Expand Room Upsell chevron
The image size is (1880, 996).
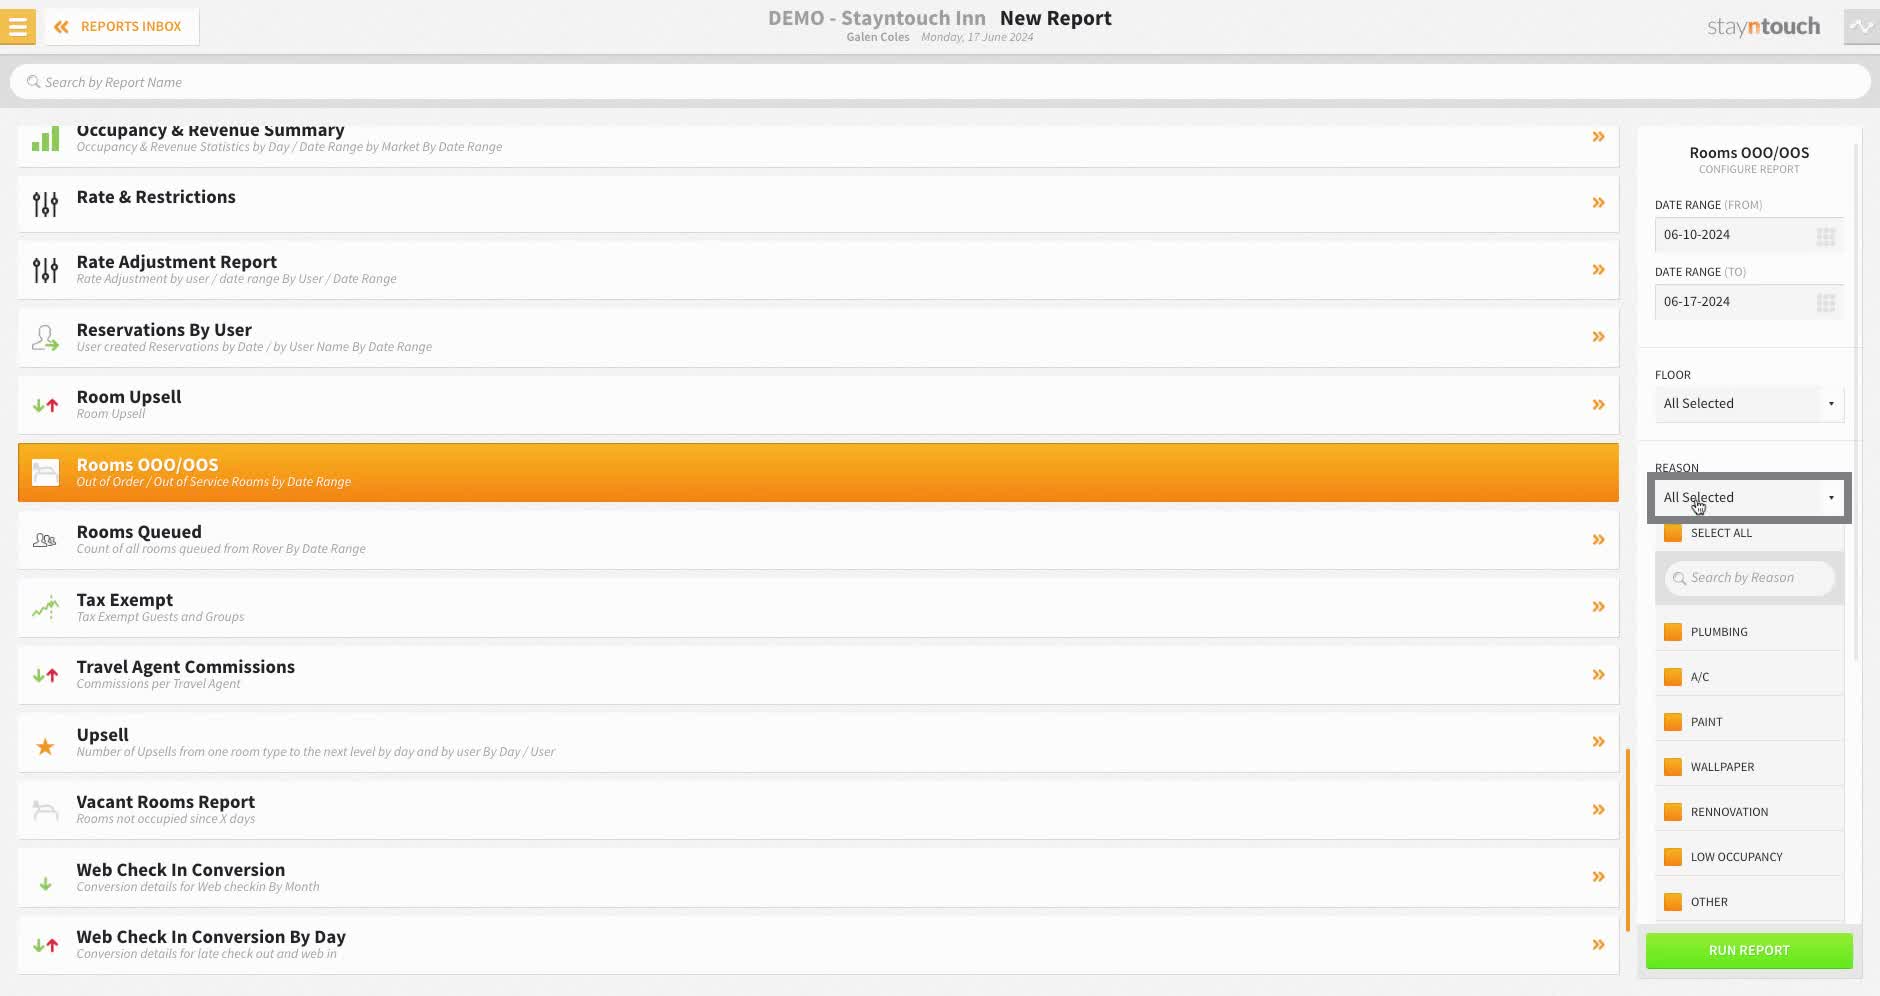(x=1598, y=405)
